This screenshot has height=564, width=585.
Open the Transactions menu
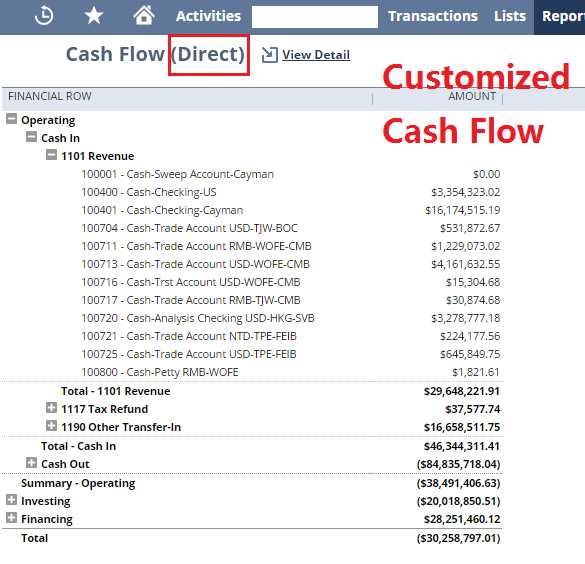coord(433,16)
